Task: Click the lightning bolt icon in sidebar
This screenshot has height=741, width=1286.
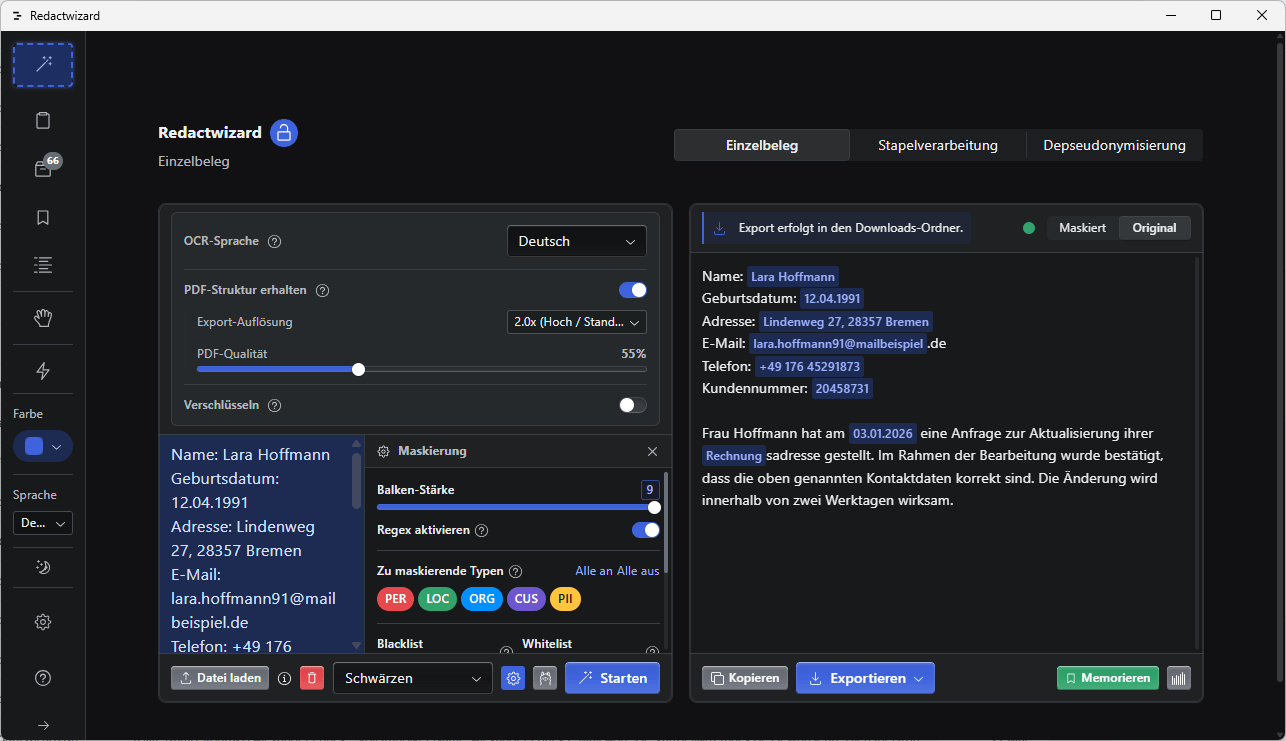Action: pyautogui.click(x=43, y=371)
